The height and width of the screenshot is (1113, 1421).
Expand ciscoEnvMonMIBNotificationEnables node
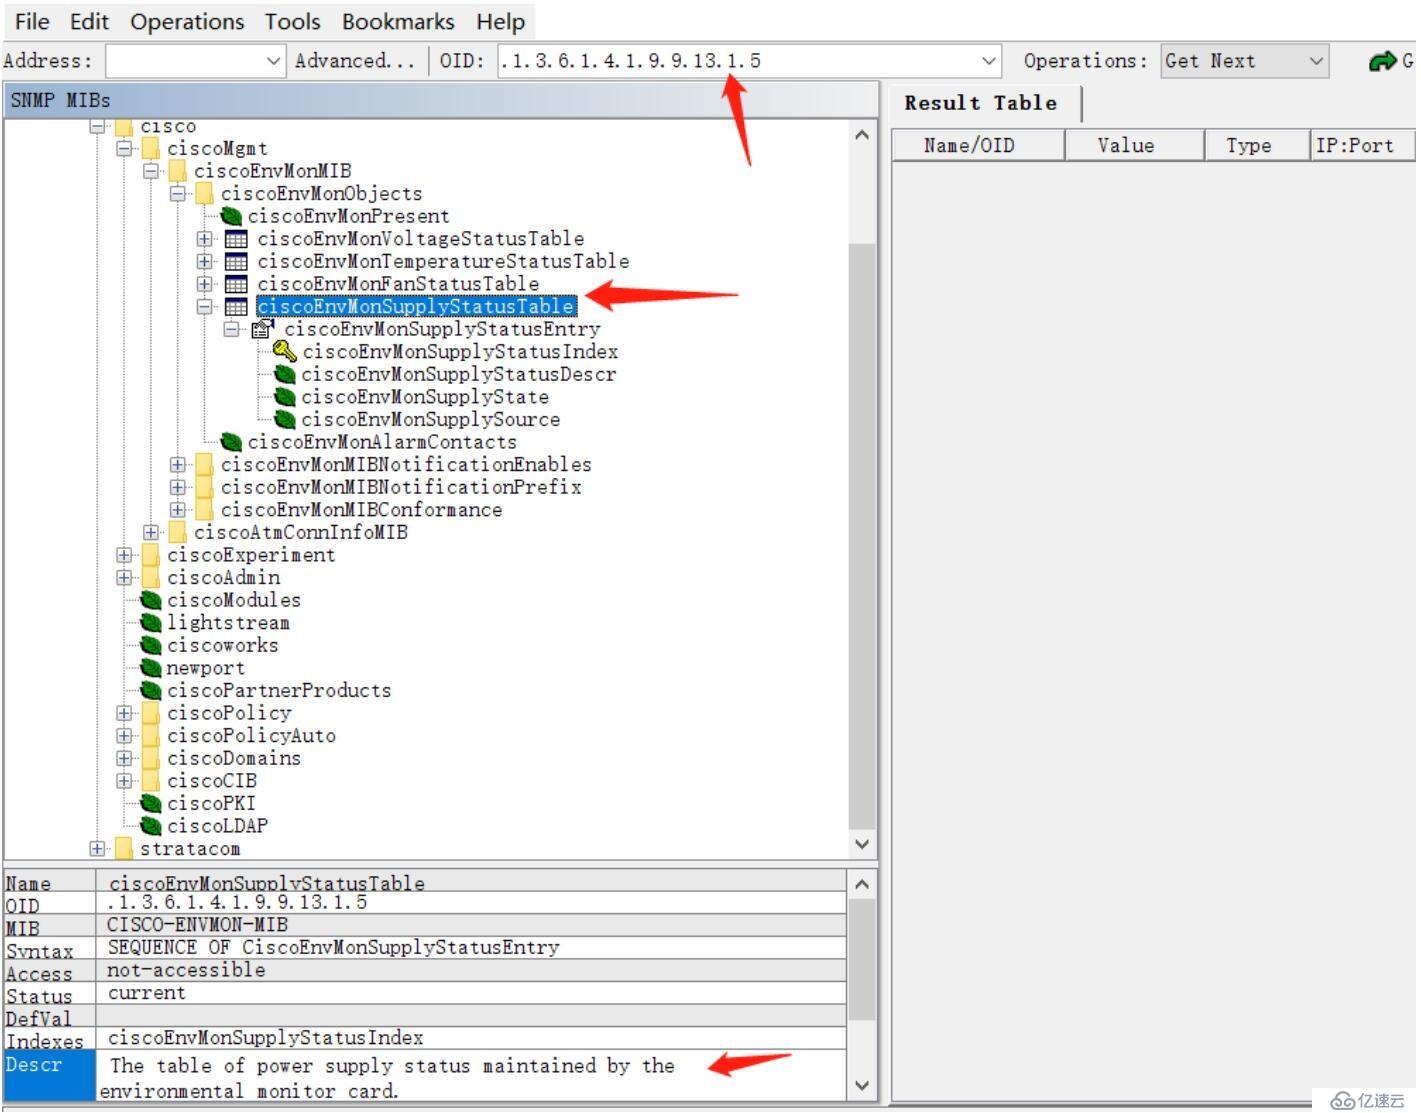click(x=178, y=464)
